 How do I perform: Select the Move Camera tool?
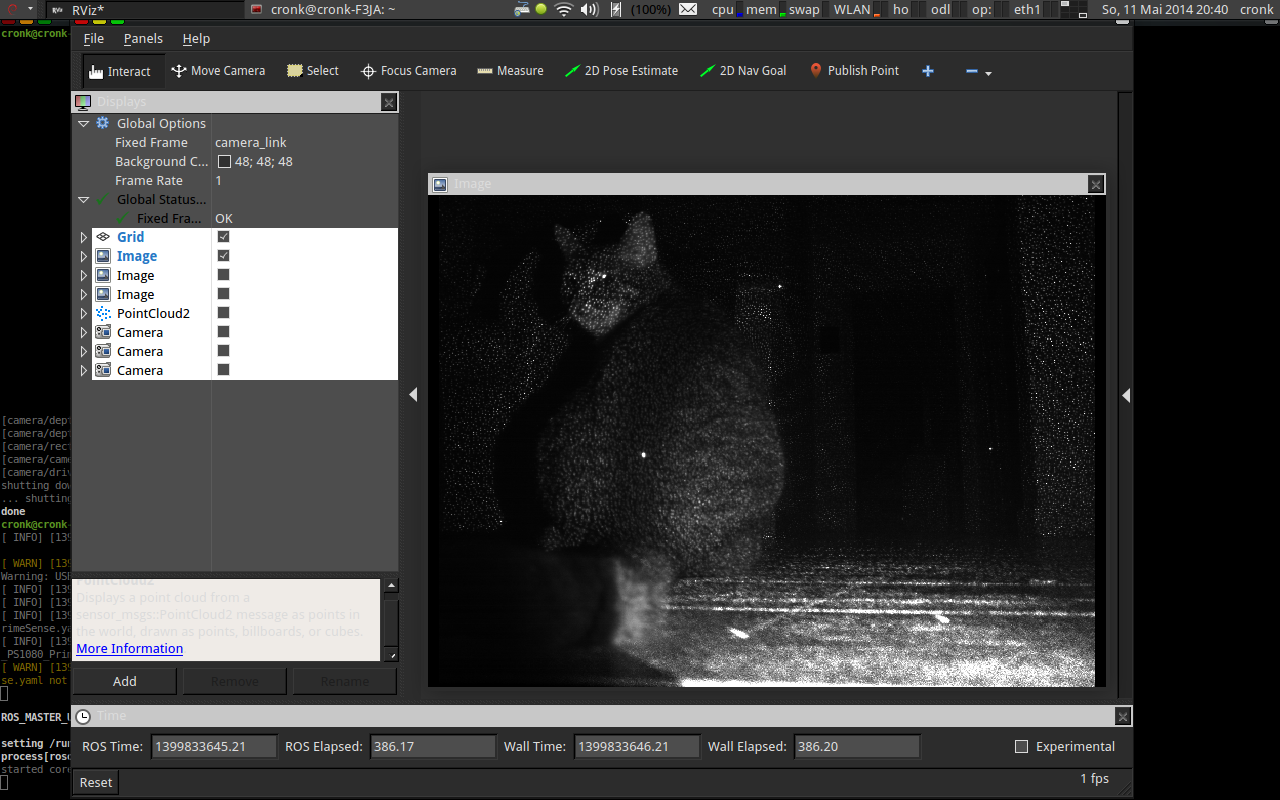pos(218,71)
